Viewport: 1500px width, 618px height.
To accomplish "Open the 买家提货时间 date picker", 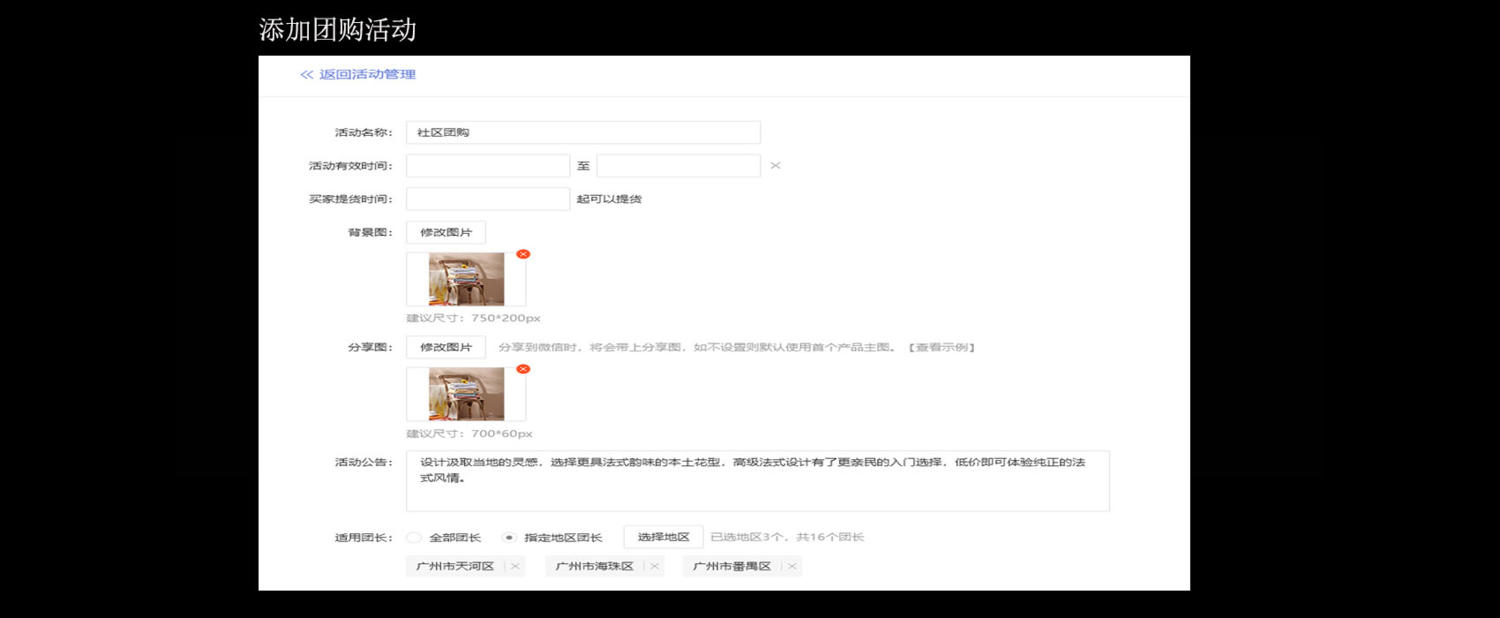I will point(488,199).
